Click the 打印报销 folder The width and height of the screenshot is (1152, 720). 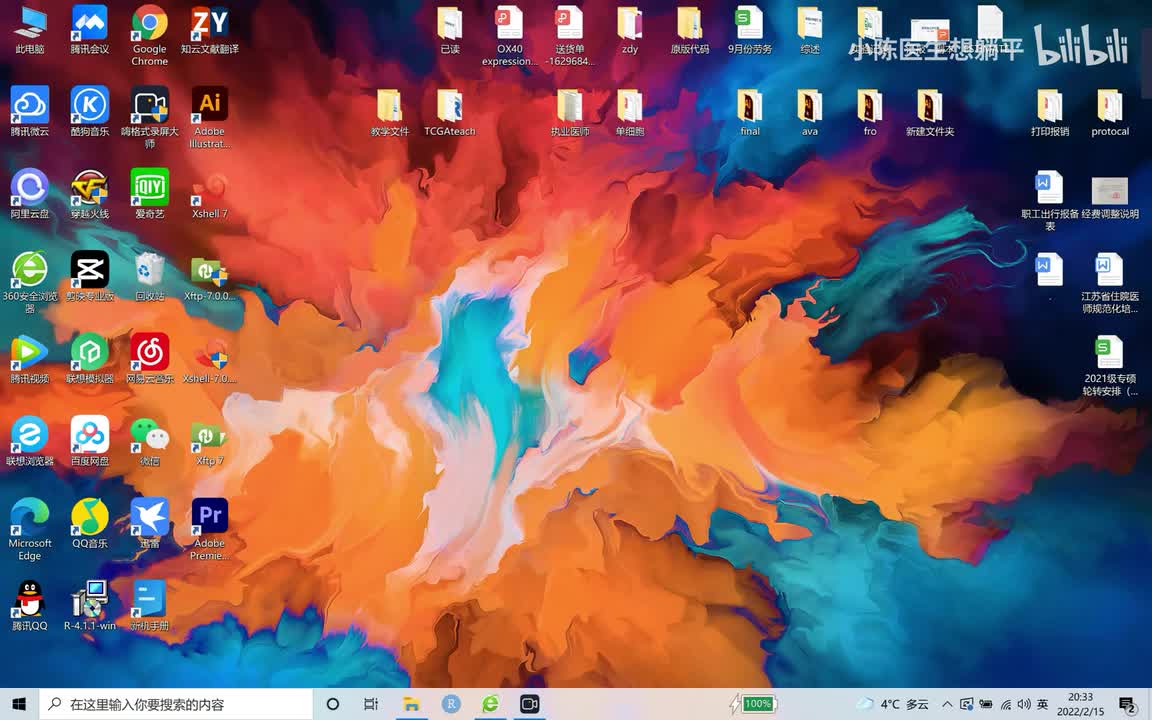[x=1050, y=112]
